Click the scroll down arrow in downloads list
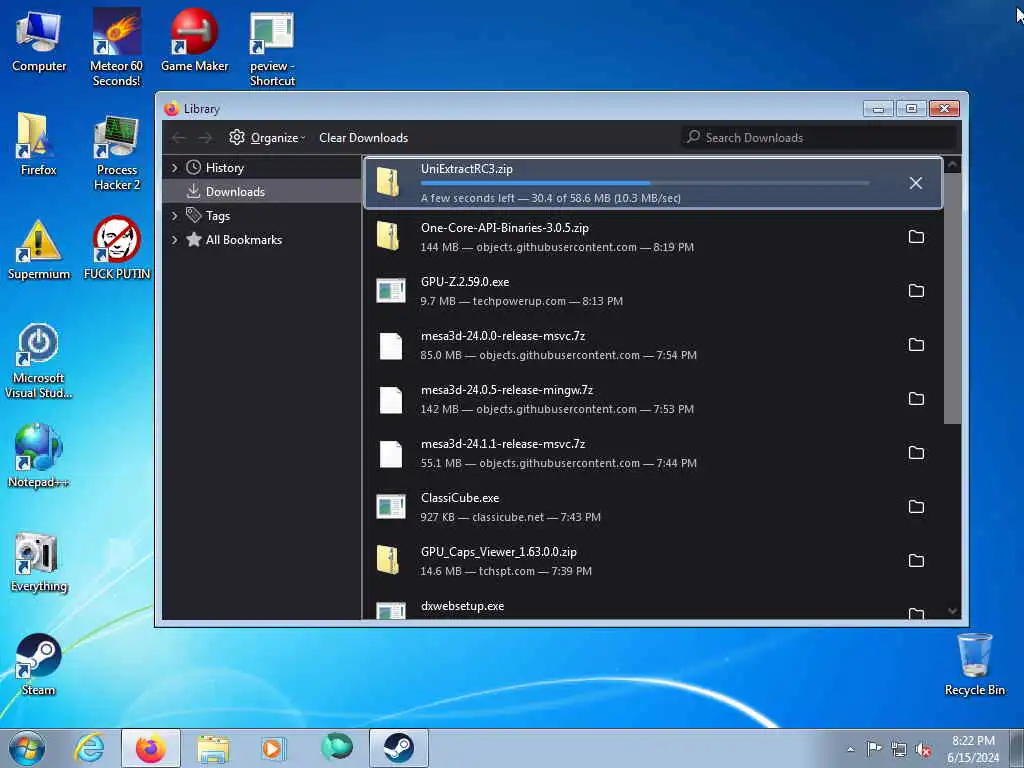Viewport: 1024px width, 768px height. (x=952, y=611)
